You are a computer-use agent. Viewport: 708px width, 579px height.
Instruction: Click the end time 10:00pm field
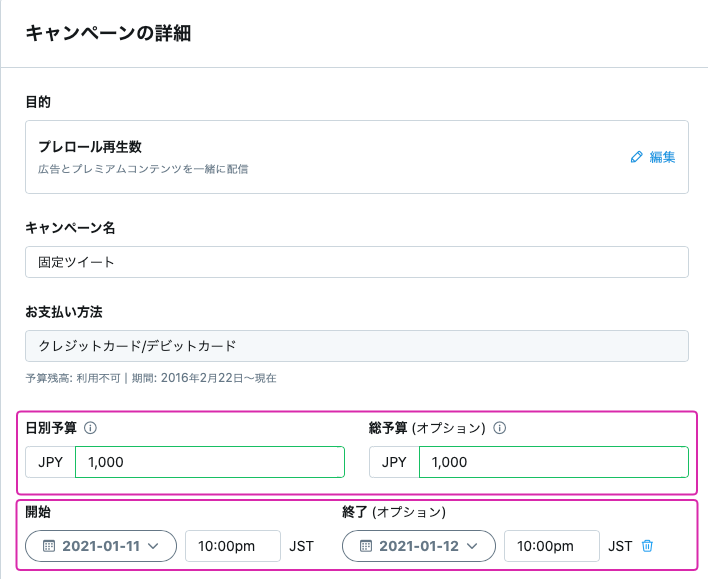tap(552, 546)
